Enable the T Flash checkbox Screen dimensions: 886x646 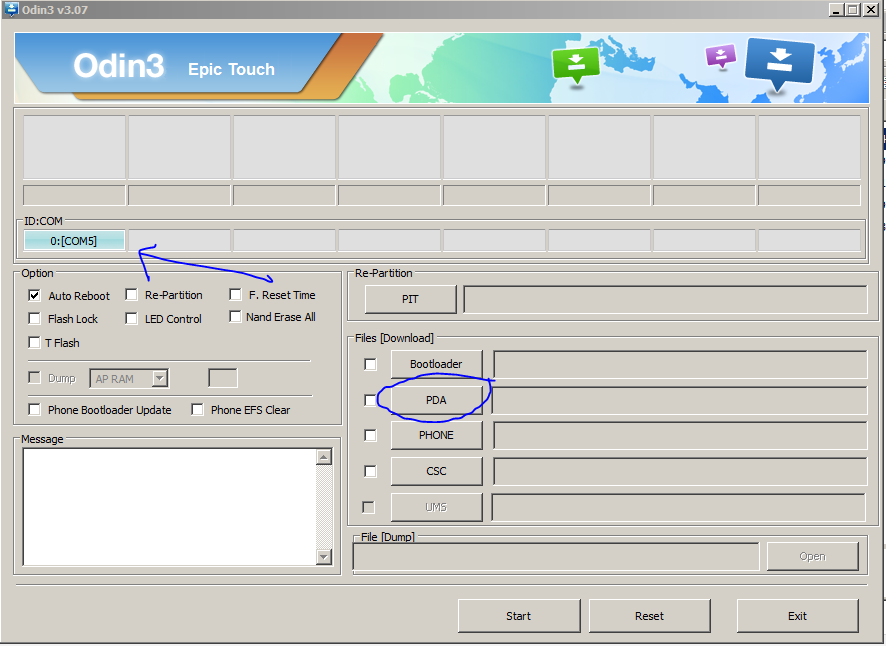pos(34,342)
